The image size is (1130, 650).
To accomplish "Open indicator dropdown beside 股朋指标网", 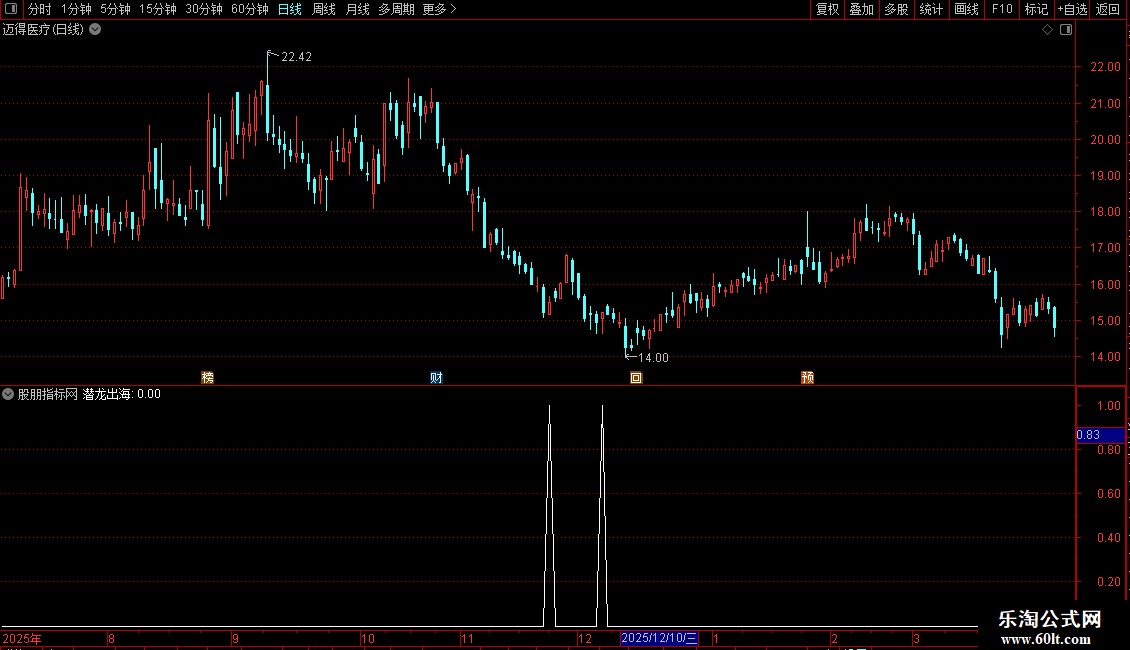I will (x=8, y=394).
